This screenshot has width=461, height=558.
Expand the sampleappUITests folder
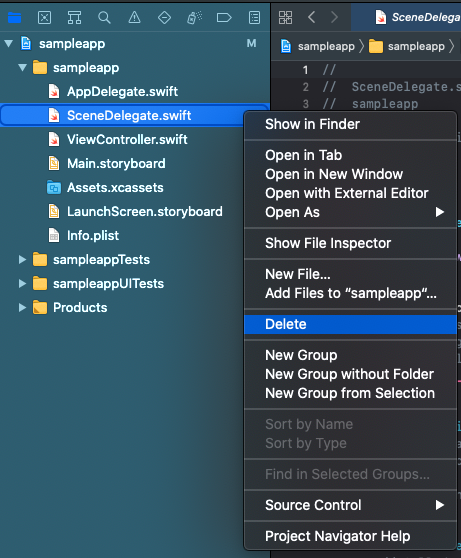click(x=22, y=284)
